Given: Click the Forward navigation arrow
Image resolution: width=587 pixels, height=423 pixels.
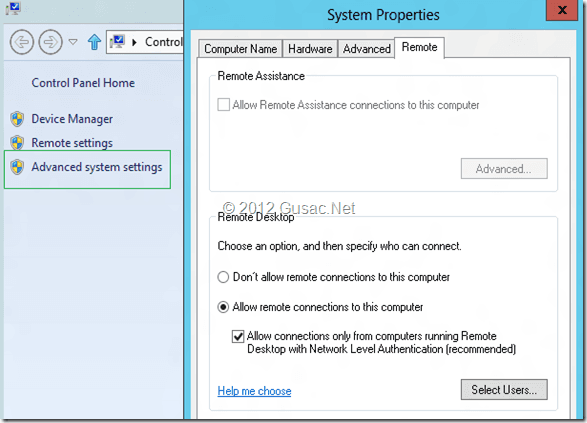Looking at the screenshot, I should pyautogui.click(x=51, y=42).
